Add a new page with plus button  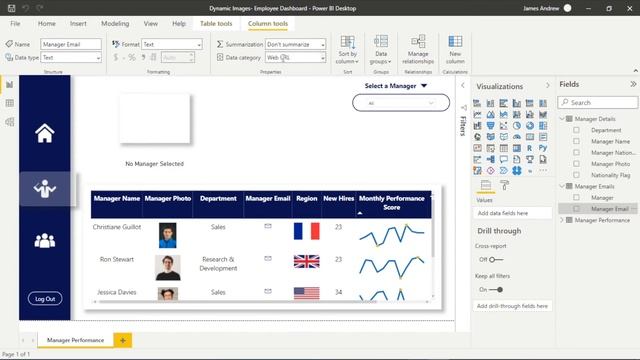tap(122, 340)
